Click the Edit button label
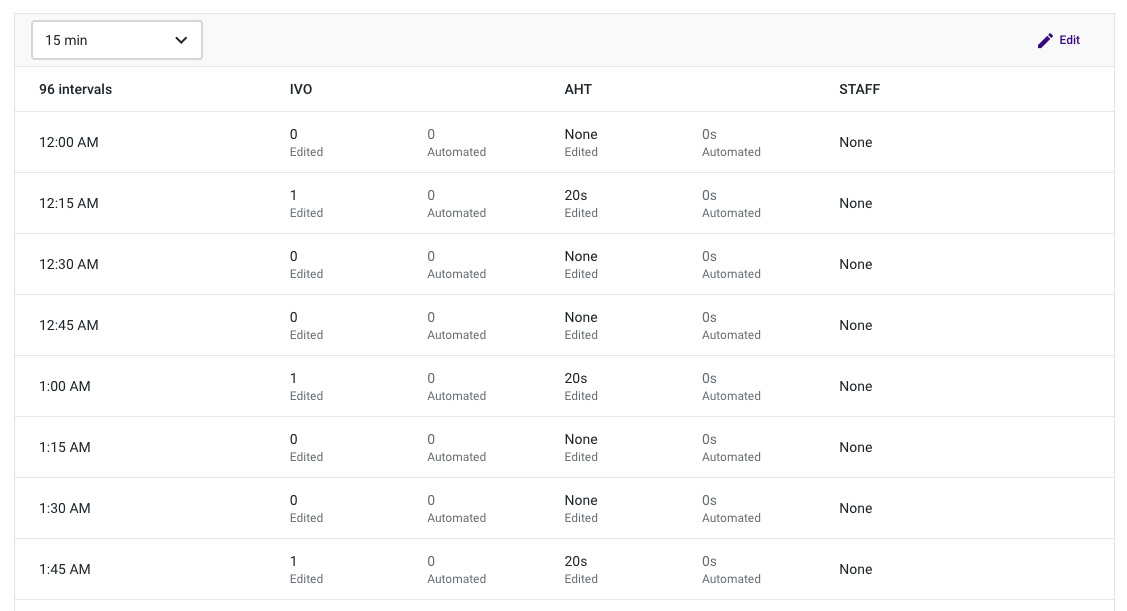The height and width of the screenshot is (611, 1127). point(1070,41)
